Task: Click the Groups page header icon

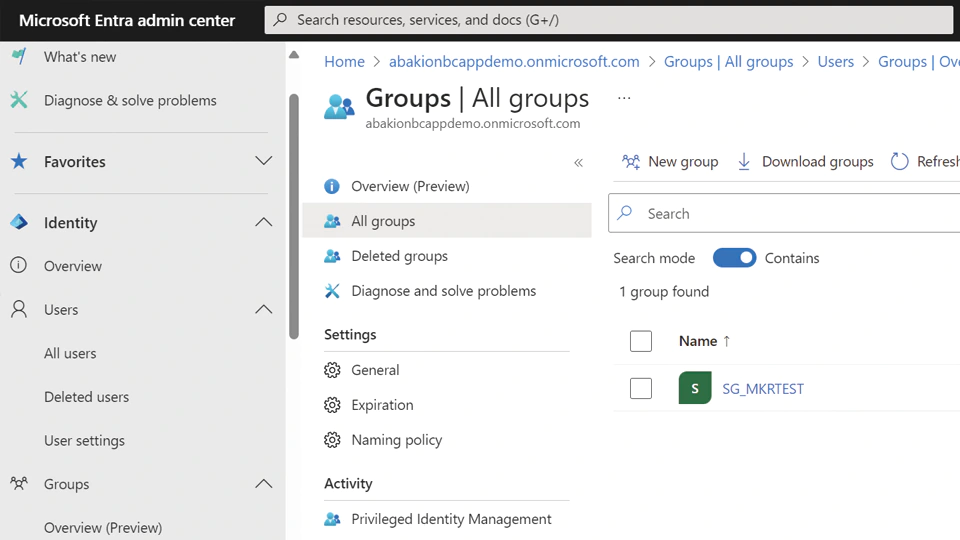Action: [x=339, y=107]
